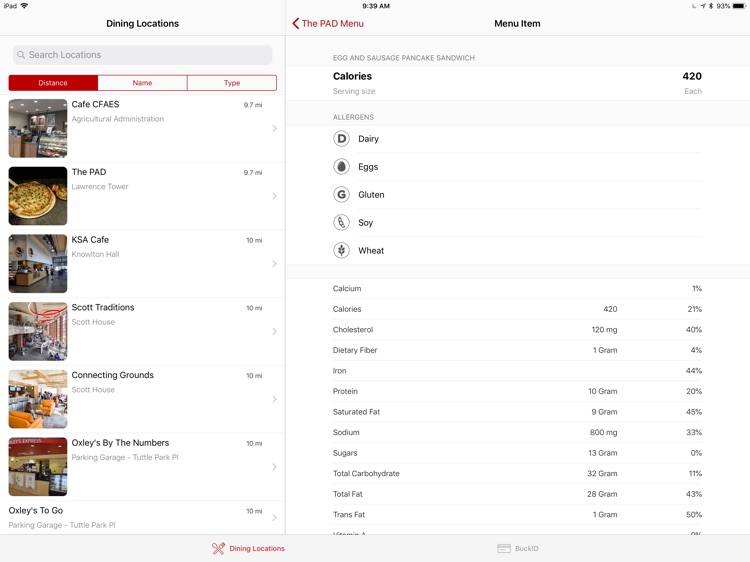Tap Connecting Grounds photo thumbnail
This screenshot has width=750, height=562.
click(38, 399)
